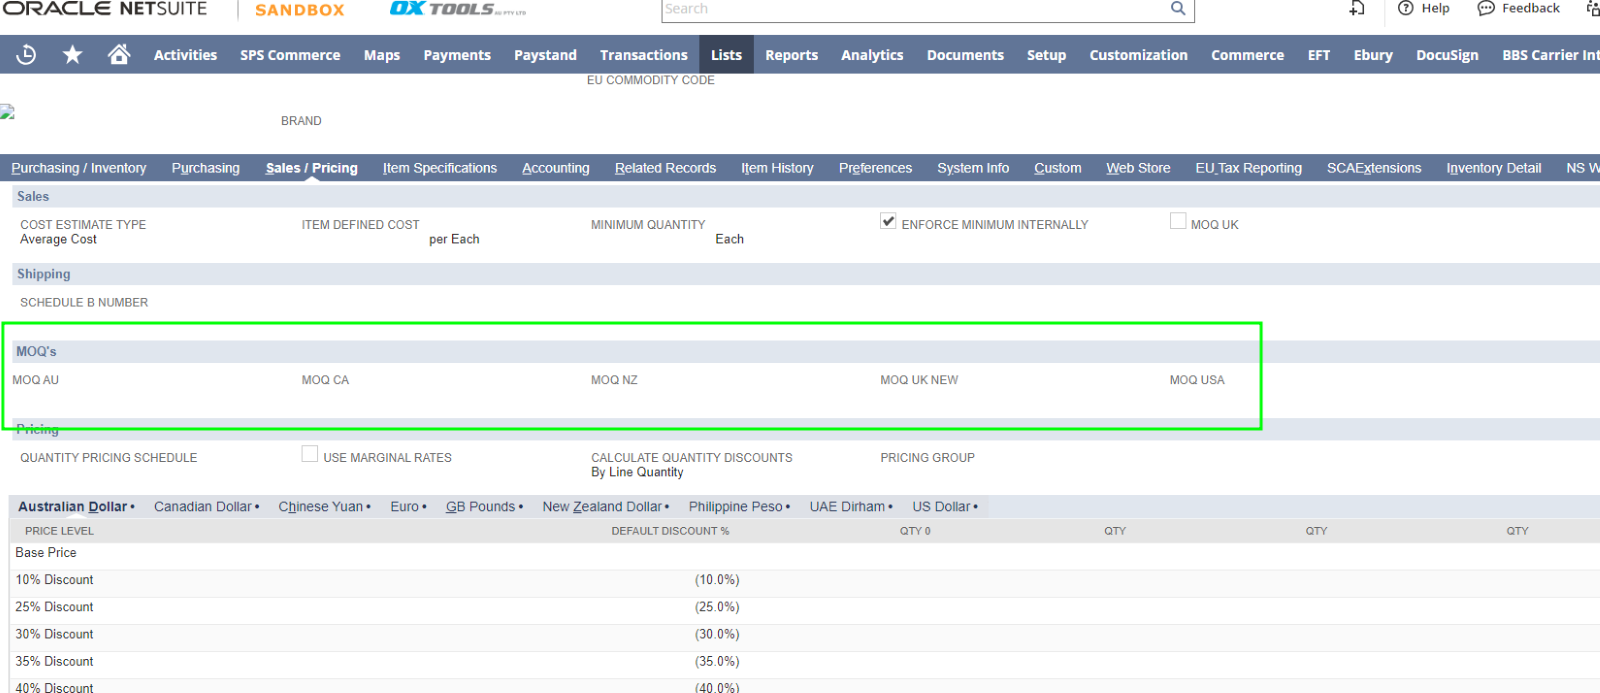The width and height of the screenshot is (1600, 693).
Task: Click the broken item image thumbnail
Action: pyautogui.click(x=8, y=112)
